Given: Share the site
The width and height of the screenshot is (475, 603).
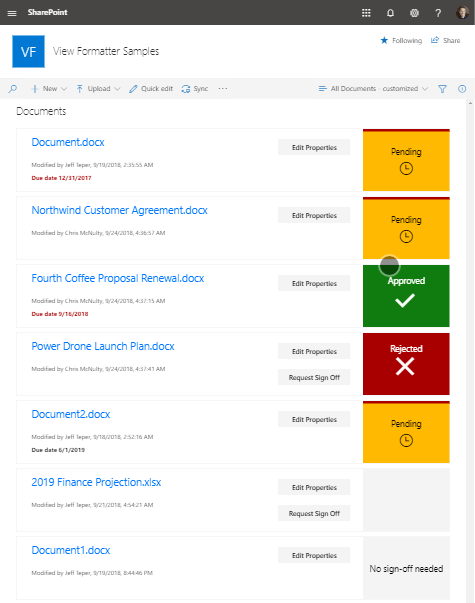Looking at the screenshot, I should coord(445,40).
